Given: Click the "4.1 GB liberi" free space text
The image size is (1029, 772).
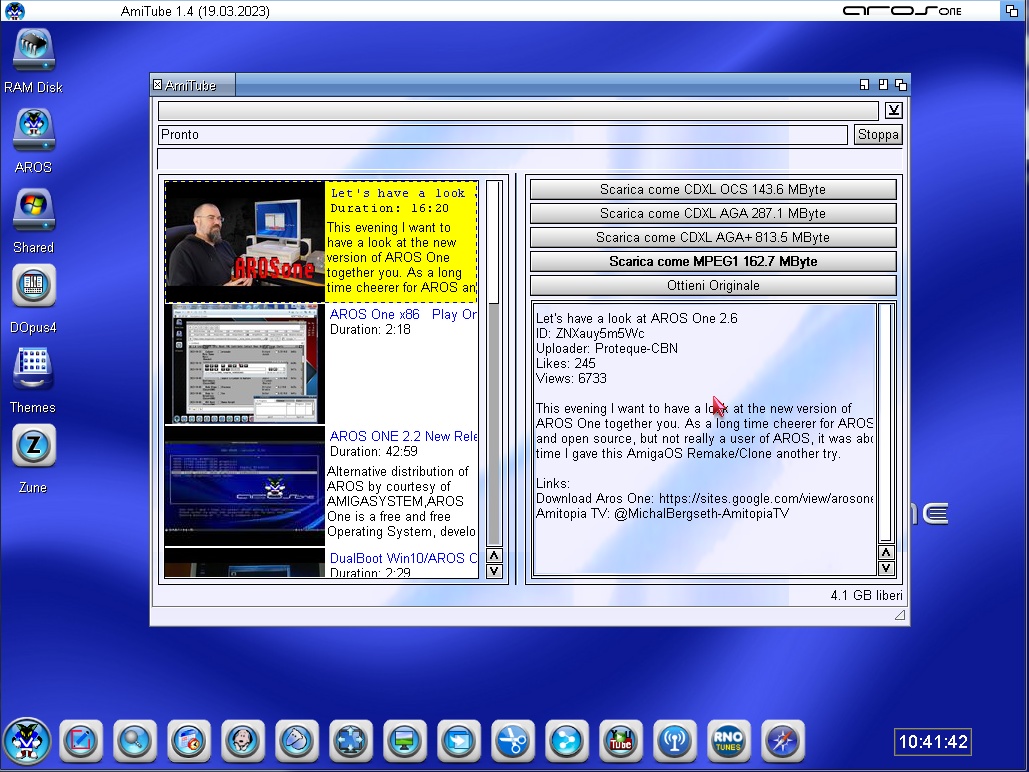Looking at the screenshot, I should pyautogui.click(x=866, y=595).
